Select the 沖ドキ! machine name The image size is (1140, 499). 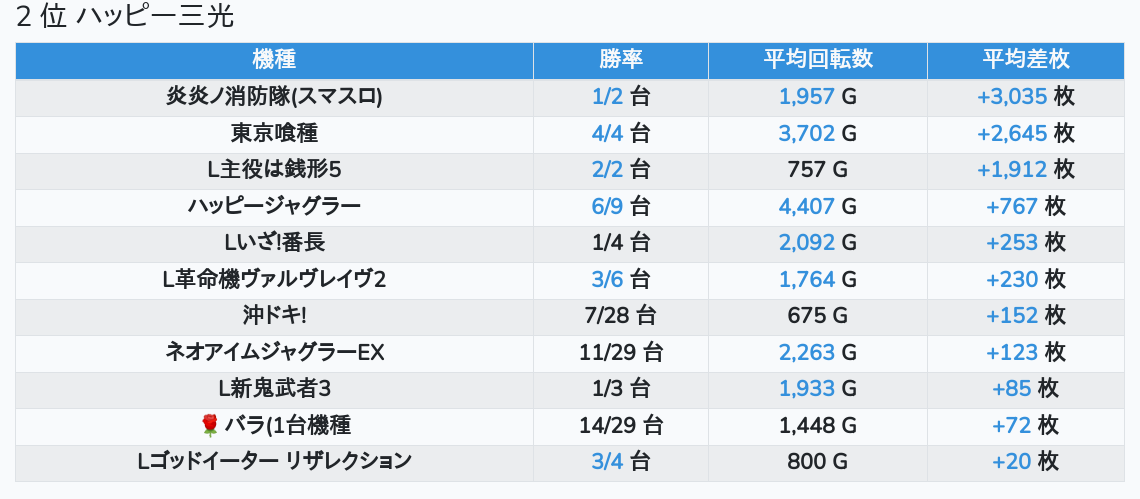click(274, 316)
